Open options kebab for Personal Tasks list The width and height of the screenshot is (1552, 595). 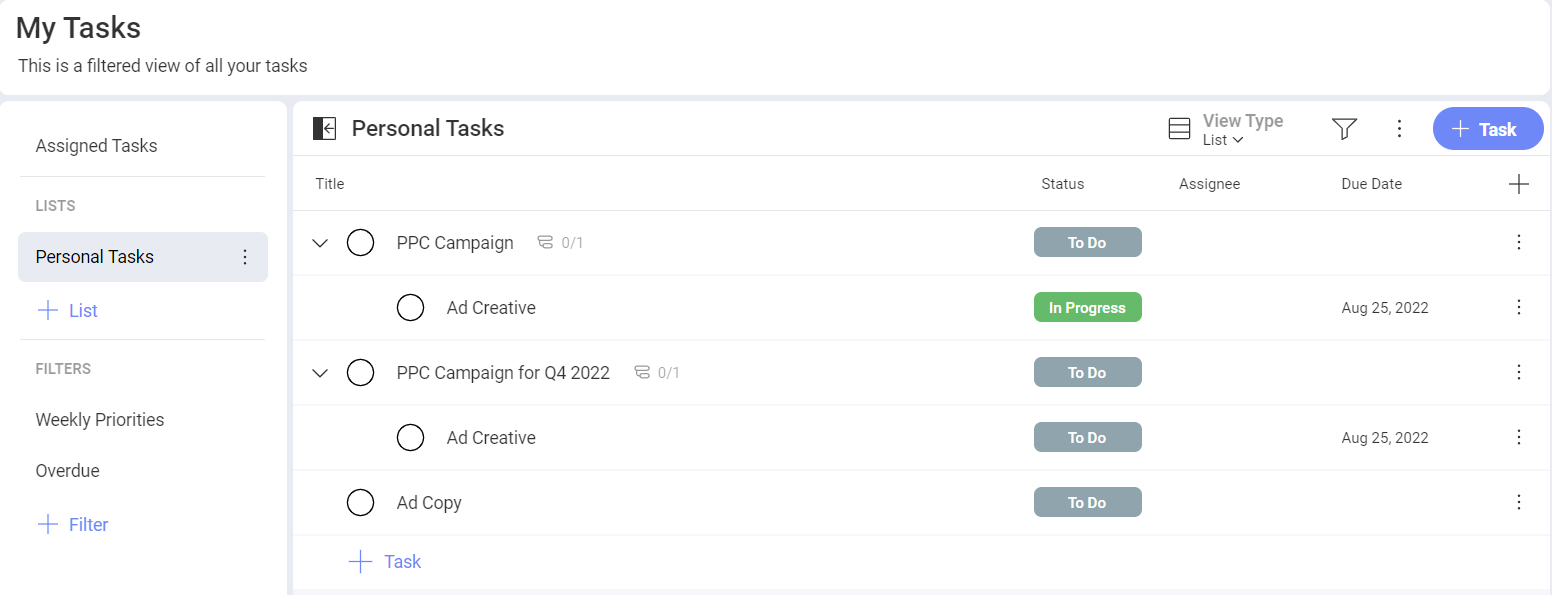[245, 257]
